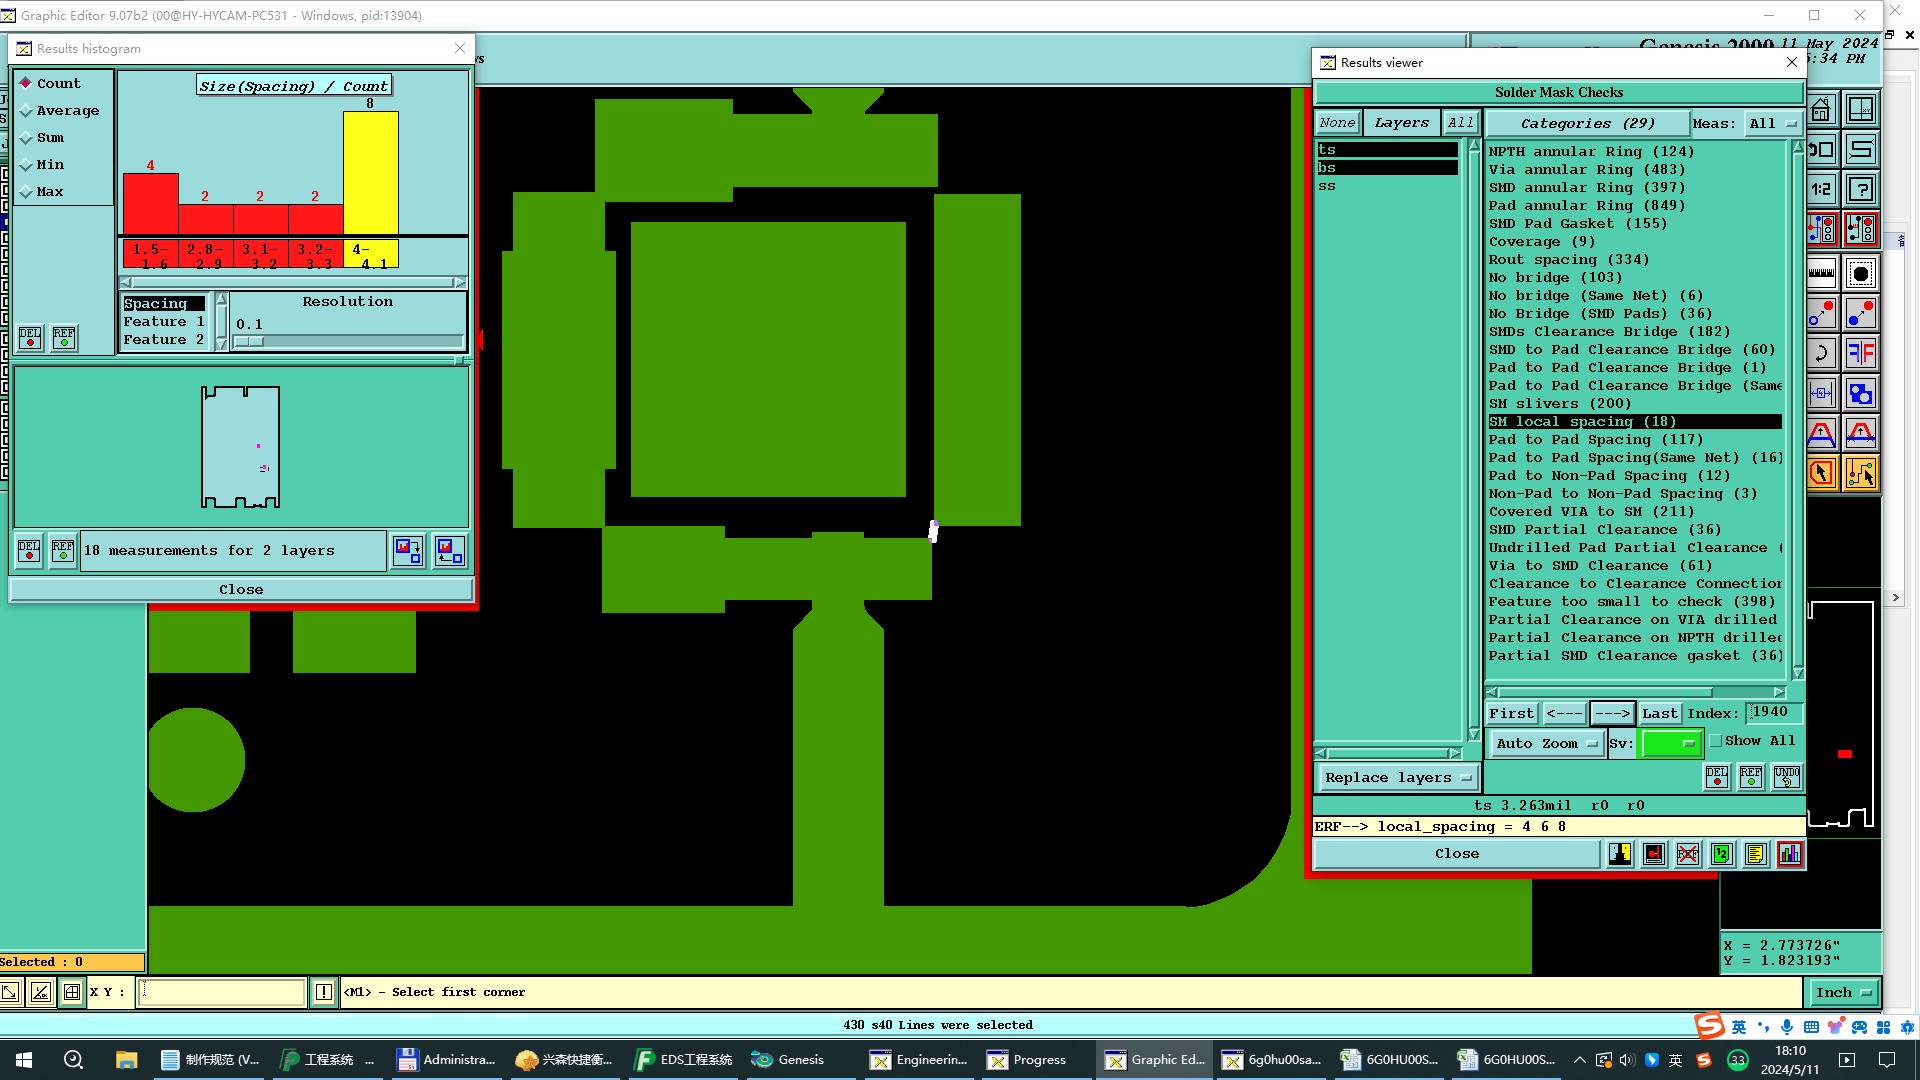Image resolution: width=1920 pixels, height=1080 pixels.
Task: Enable the Show All checkbox
Action: coord(1716,741)
